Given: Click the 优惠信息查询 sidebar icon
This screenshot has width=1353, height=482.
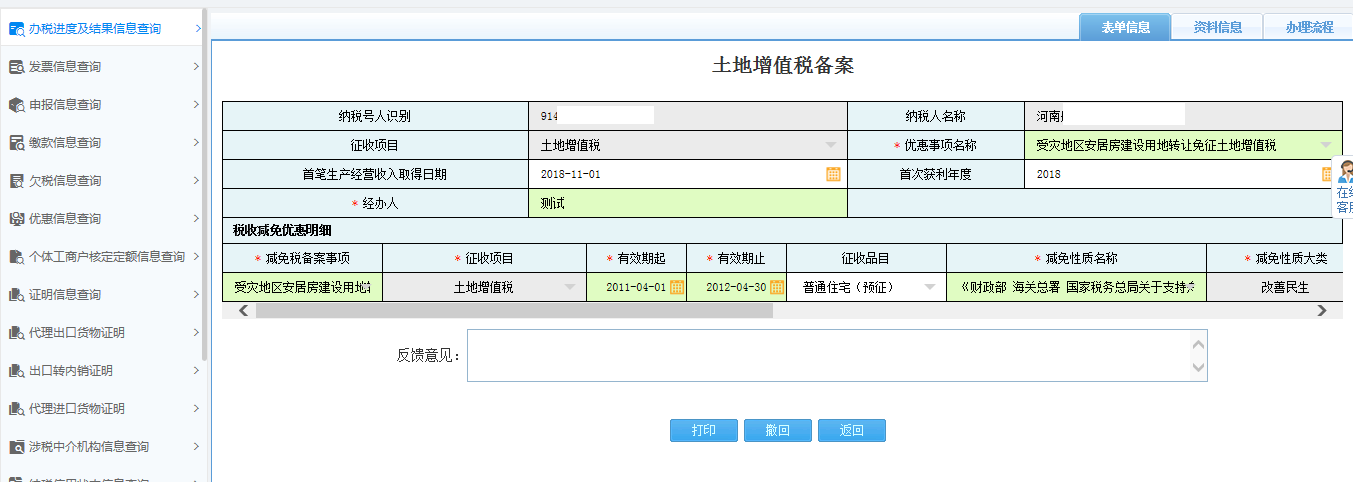Looking at the screenshot, I should [16, 219].
